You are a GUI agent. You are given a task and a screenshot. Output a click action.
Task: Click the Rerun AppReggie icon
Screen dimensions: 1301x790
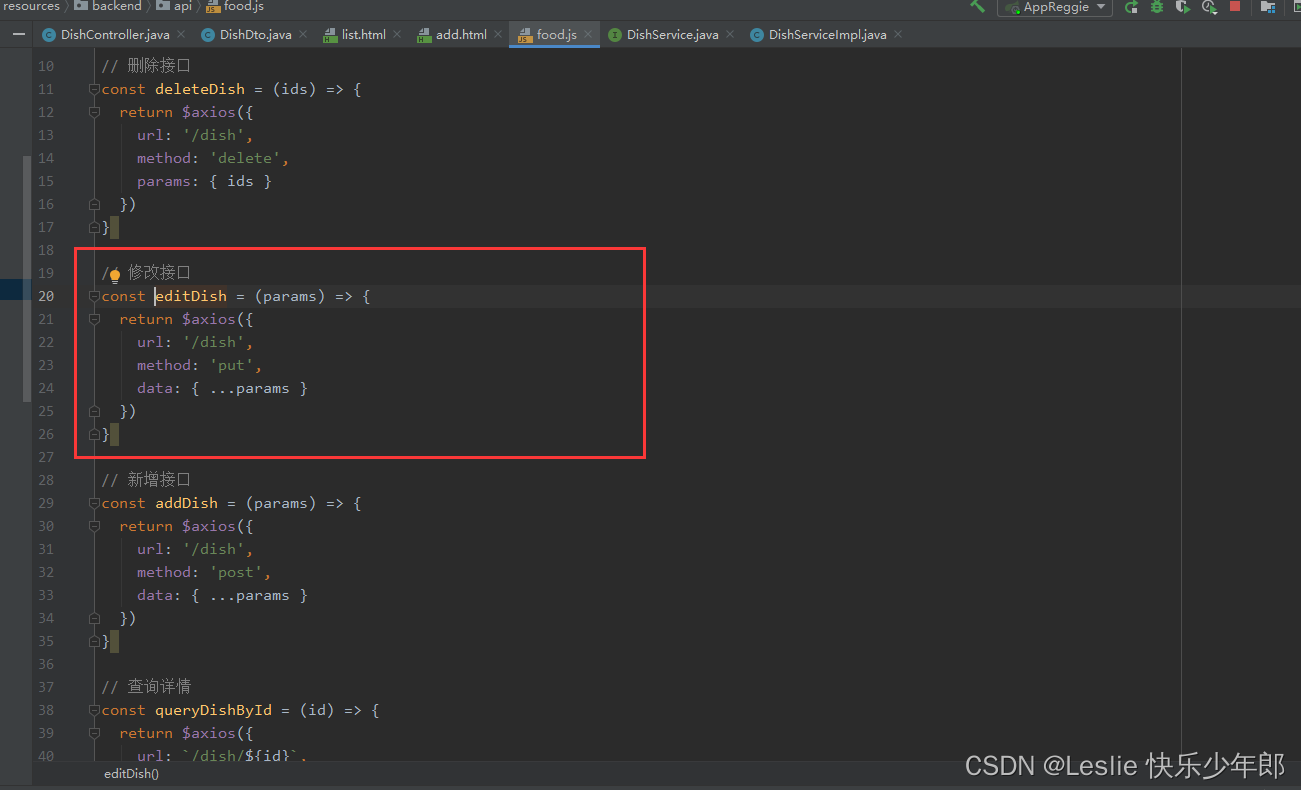[1131, 7]
